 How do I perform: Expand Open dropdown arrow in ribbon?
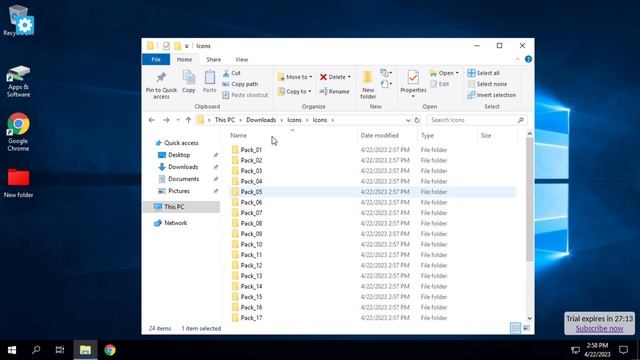pyautogui.click(x=457, y=73)
